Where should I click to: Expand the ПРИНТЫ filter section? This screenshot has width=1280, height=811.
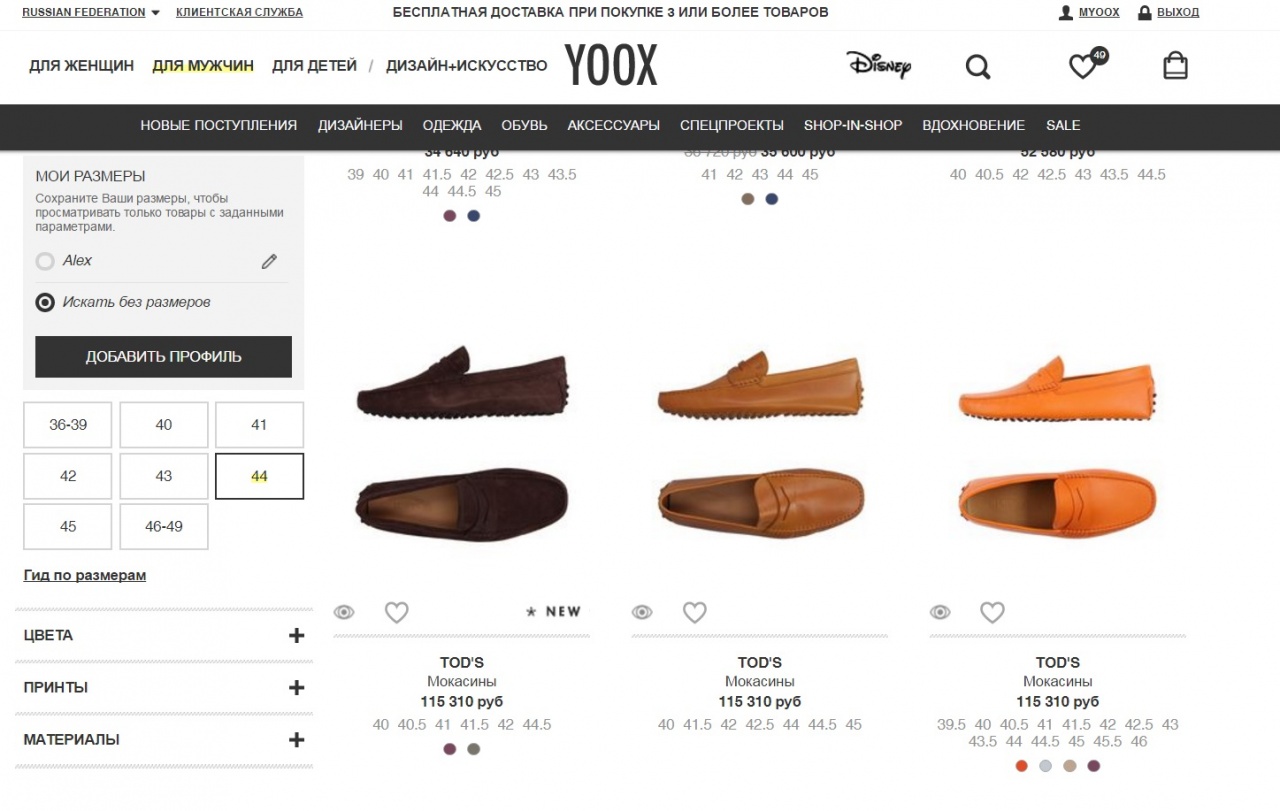[x=296, y=687]
